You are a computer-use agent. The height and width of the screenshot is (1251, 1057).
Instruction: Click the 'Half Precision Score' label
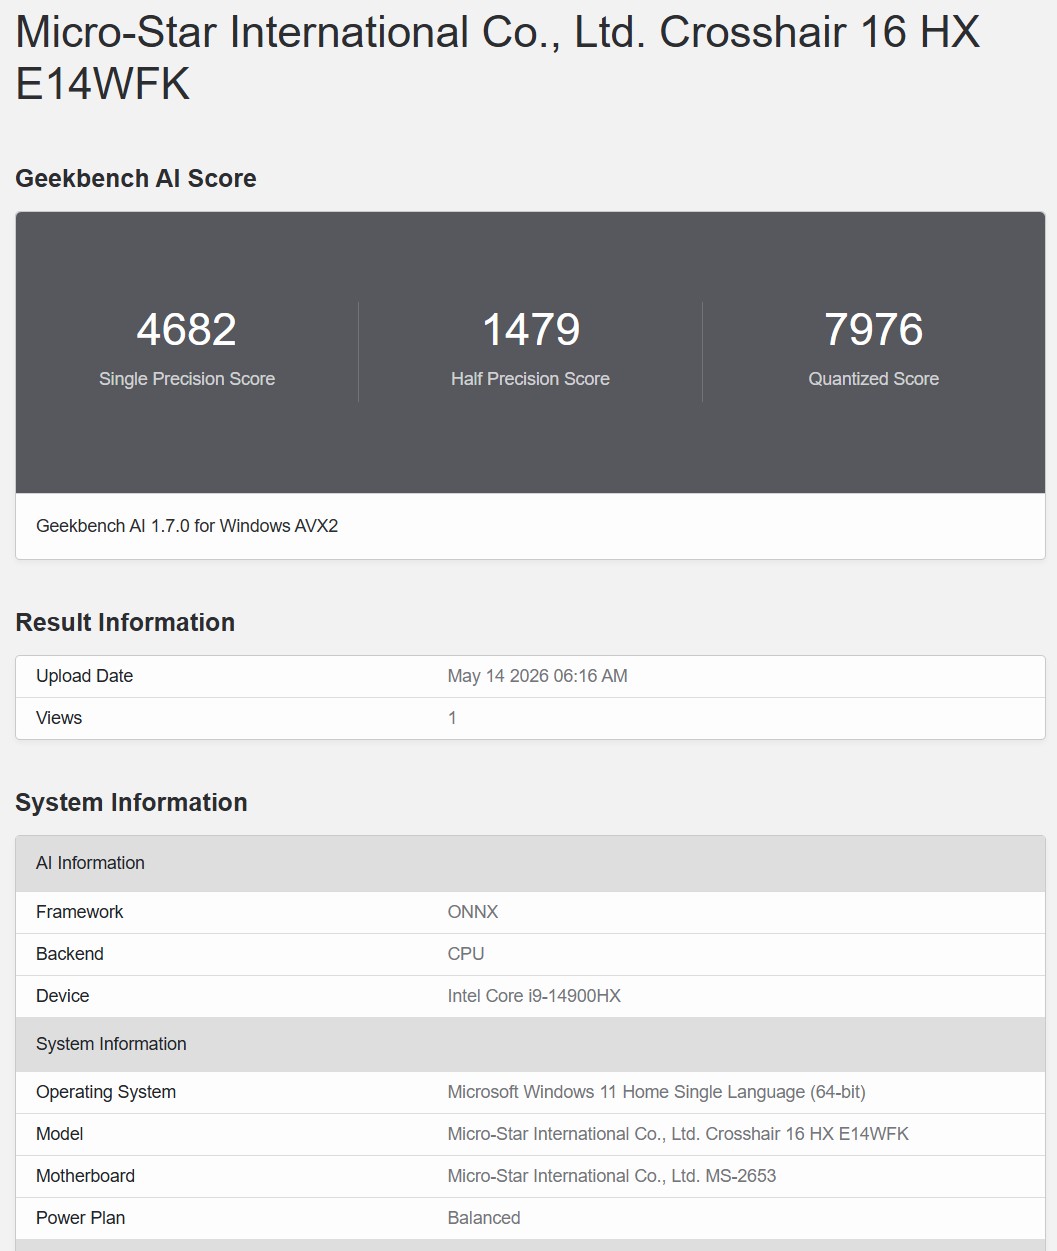(x=531, y=379)
